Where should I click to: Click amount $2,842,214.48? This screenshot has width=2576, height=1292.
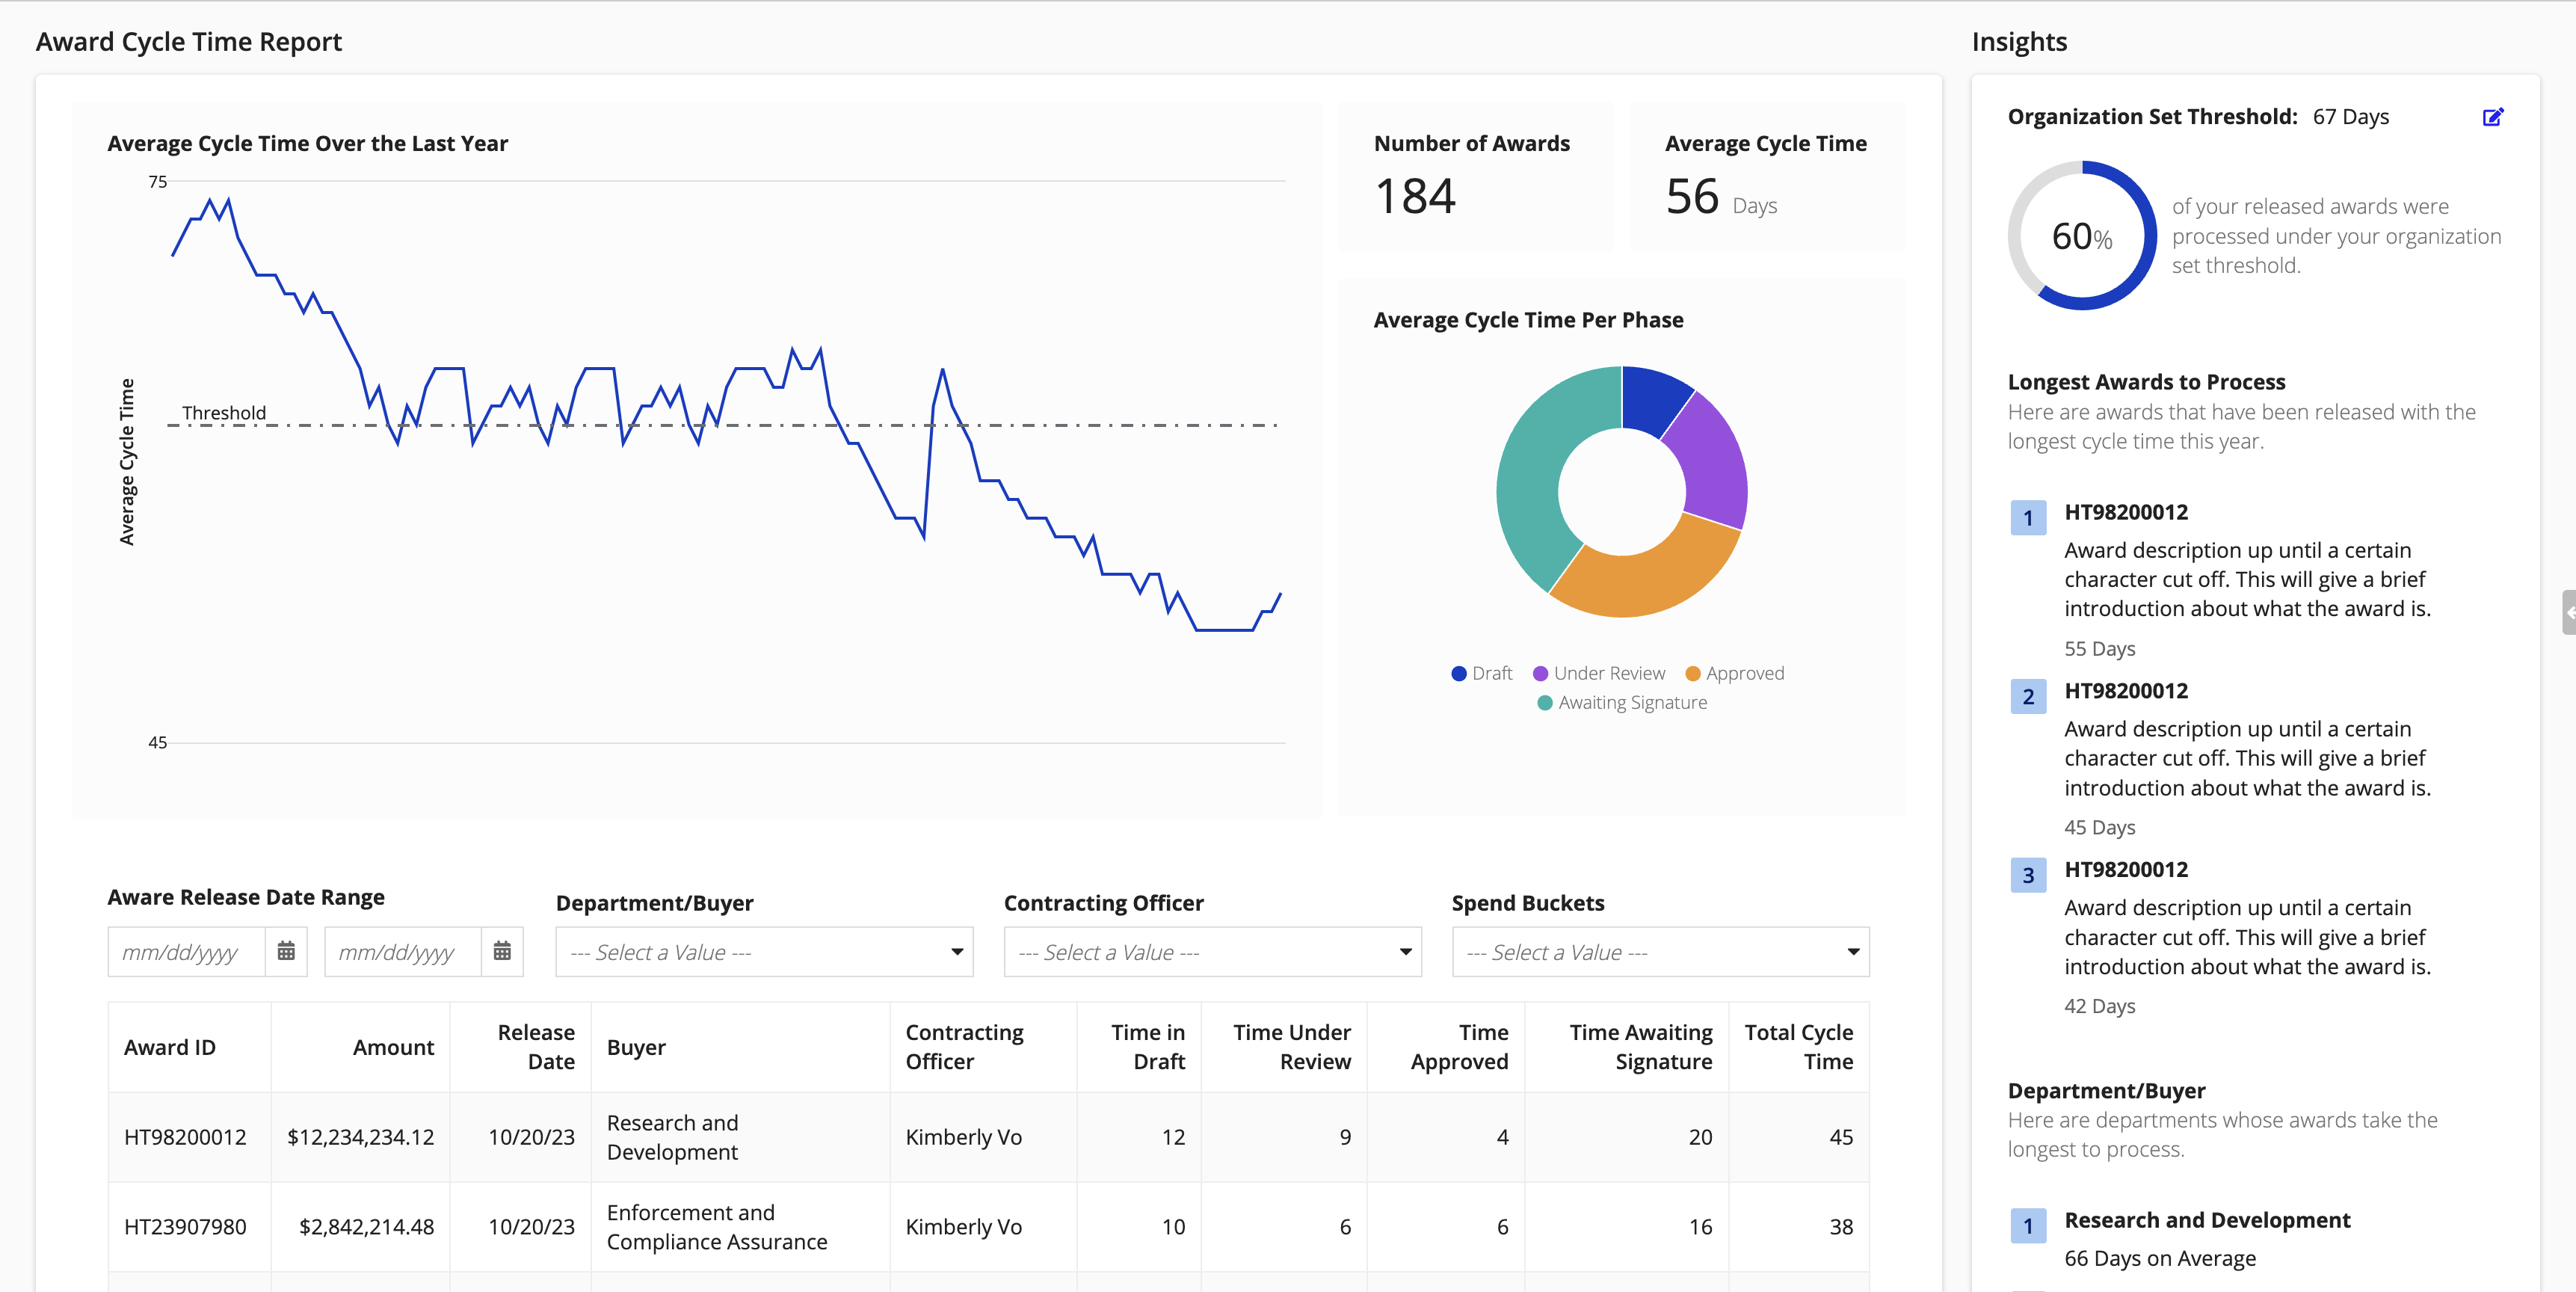pyautogui.click(x=366, y=1227)
